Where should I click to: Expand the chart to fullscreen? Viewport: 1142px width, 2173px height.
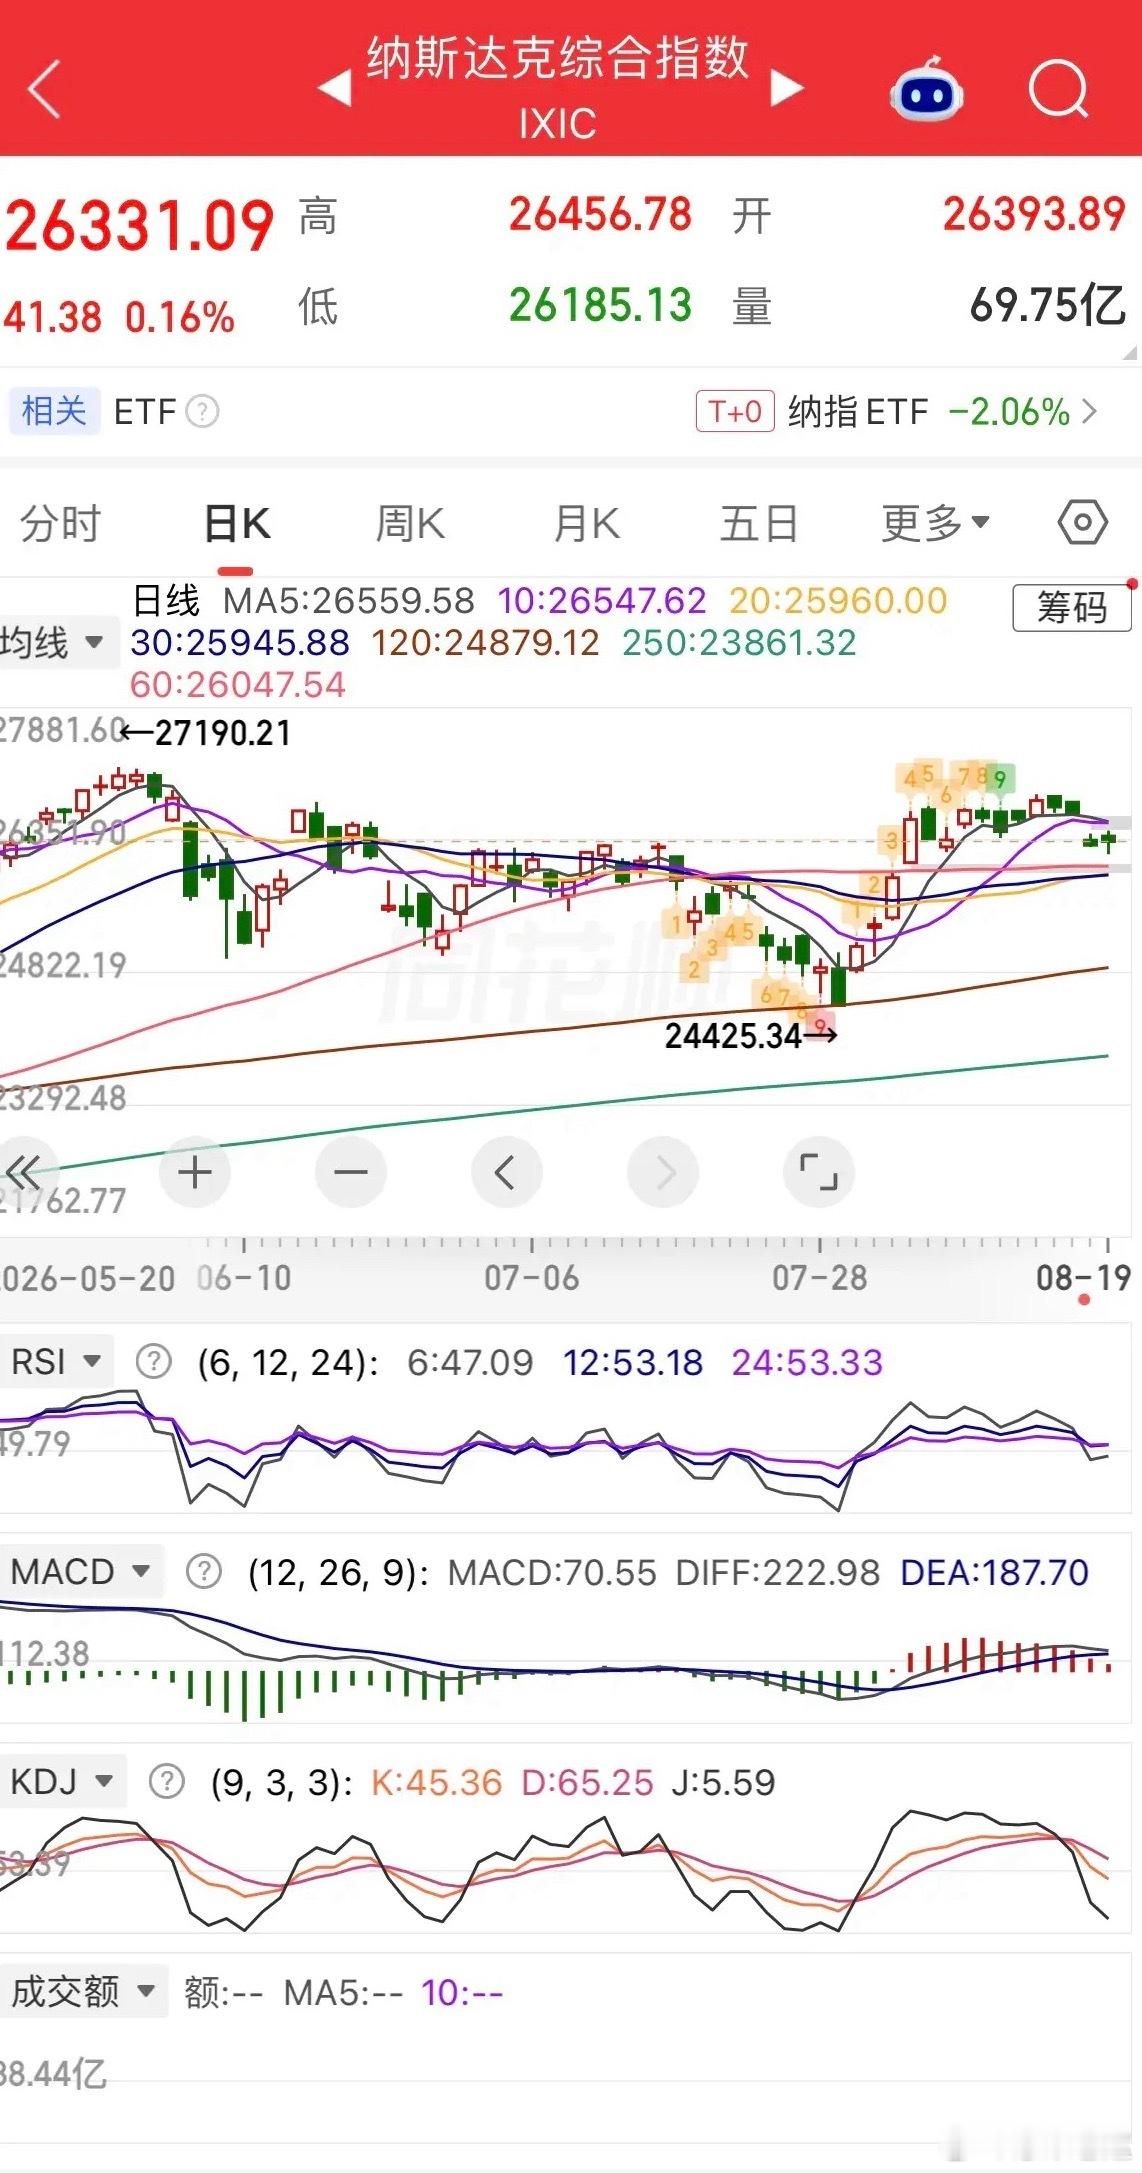click(819, 1172)
